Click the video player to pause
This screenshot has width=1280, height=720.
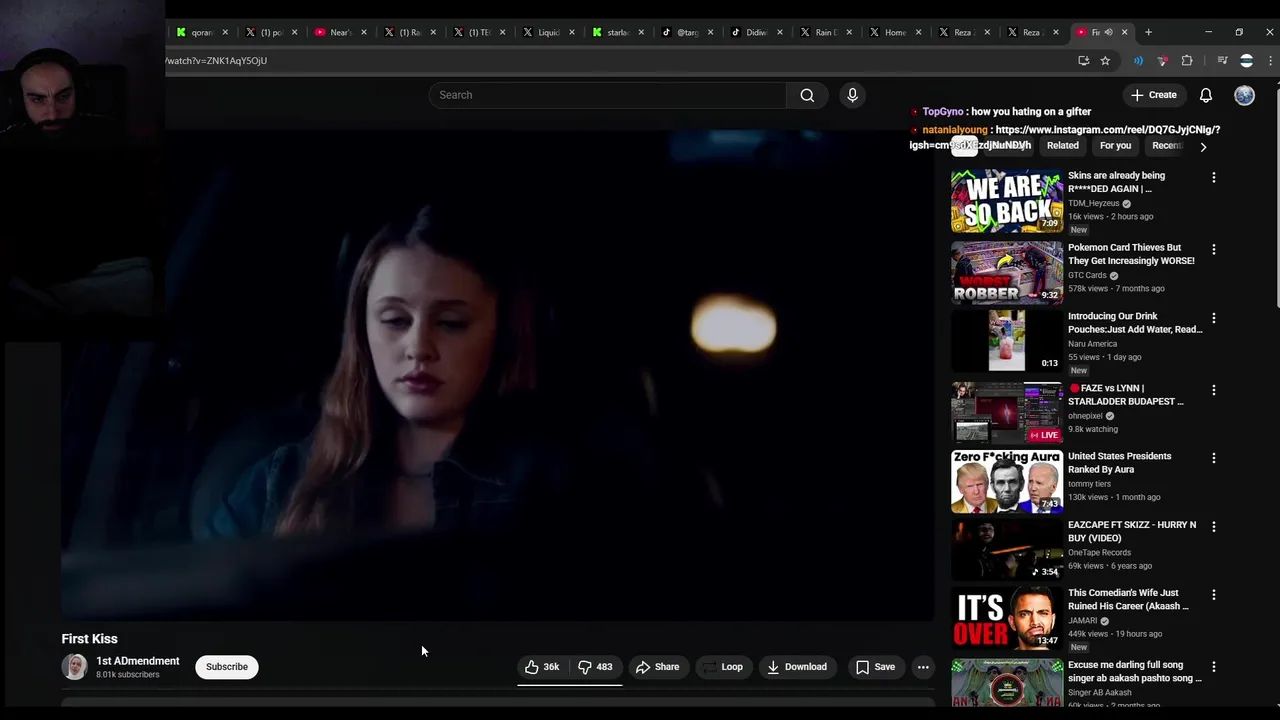tap(498, 374)
